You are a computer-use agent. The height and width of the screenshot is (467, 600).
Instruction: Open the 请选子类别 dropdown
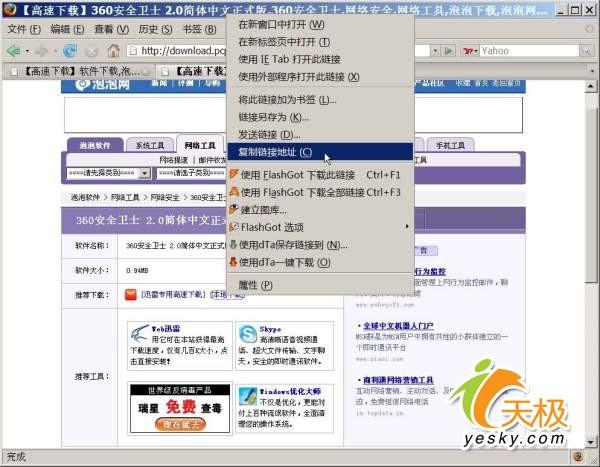191,173
